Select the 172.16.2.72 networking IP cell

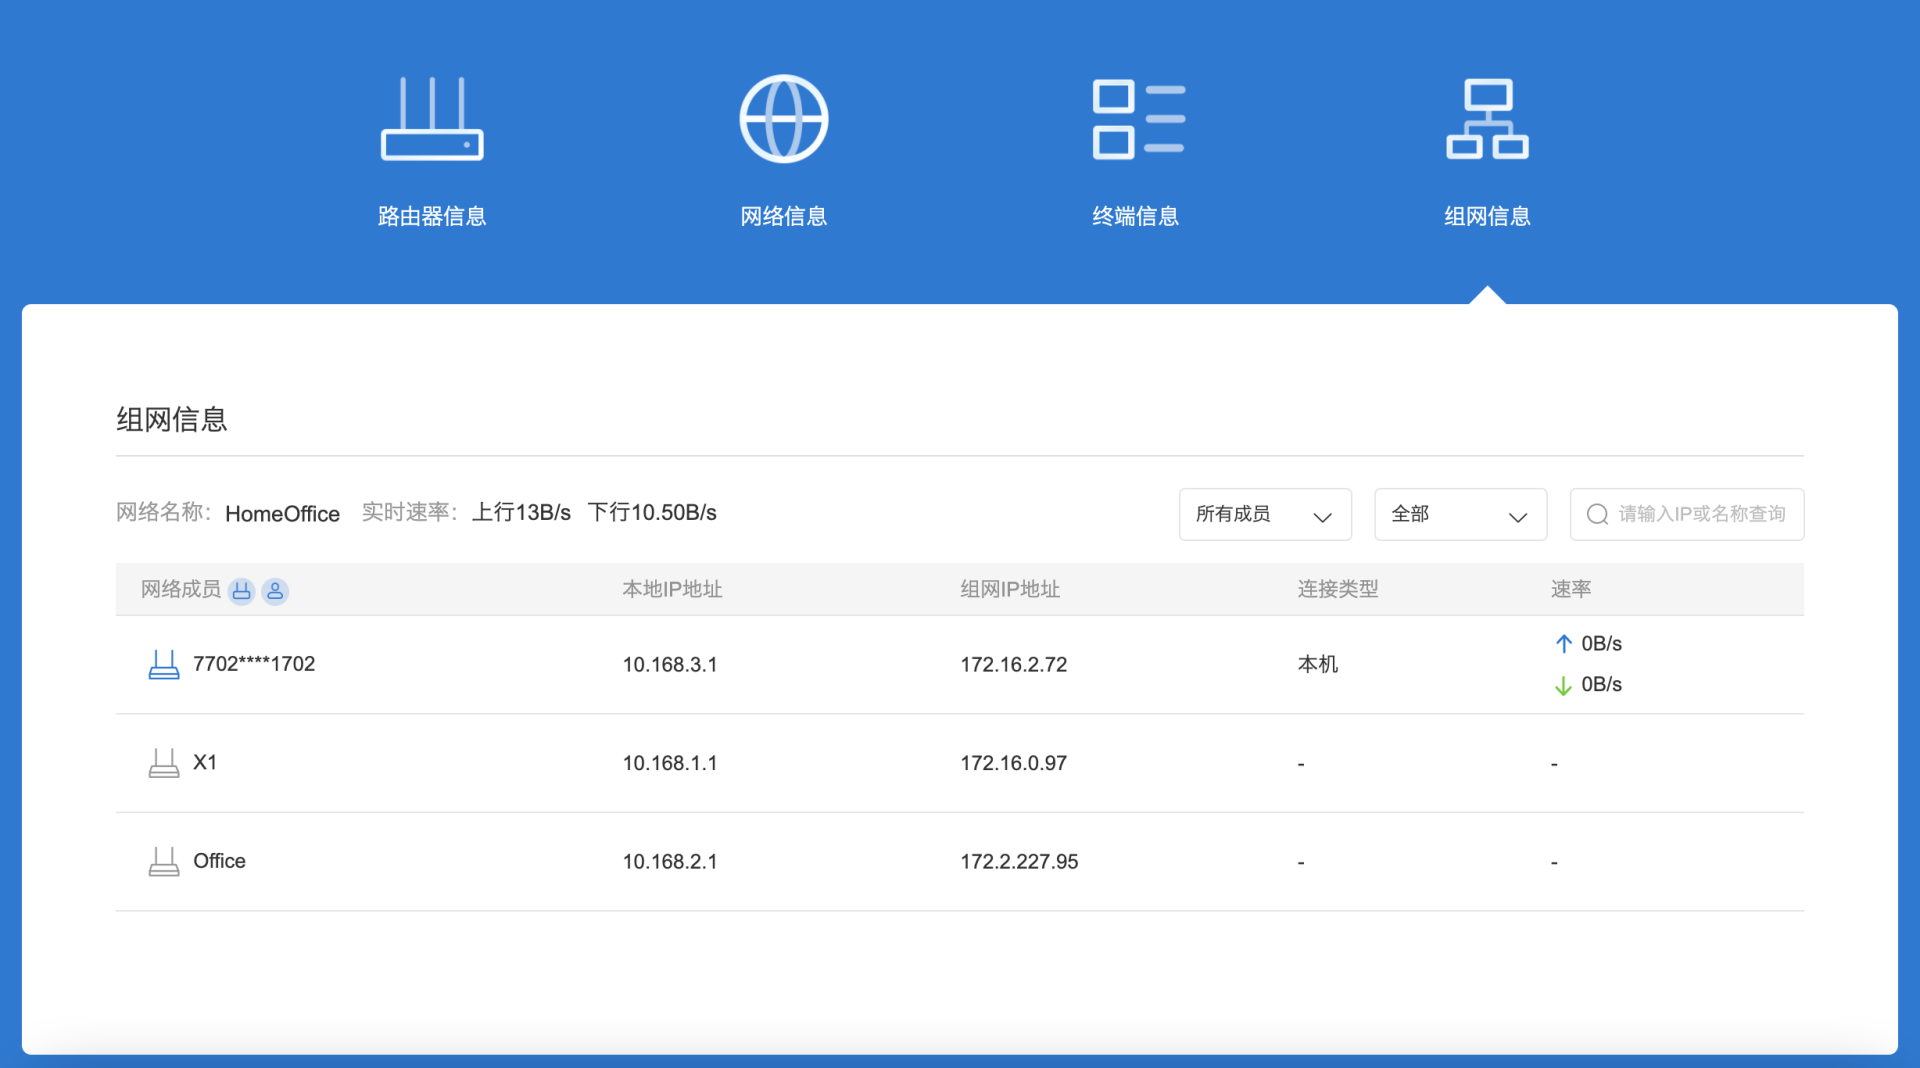[x=1014, y=665]
